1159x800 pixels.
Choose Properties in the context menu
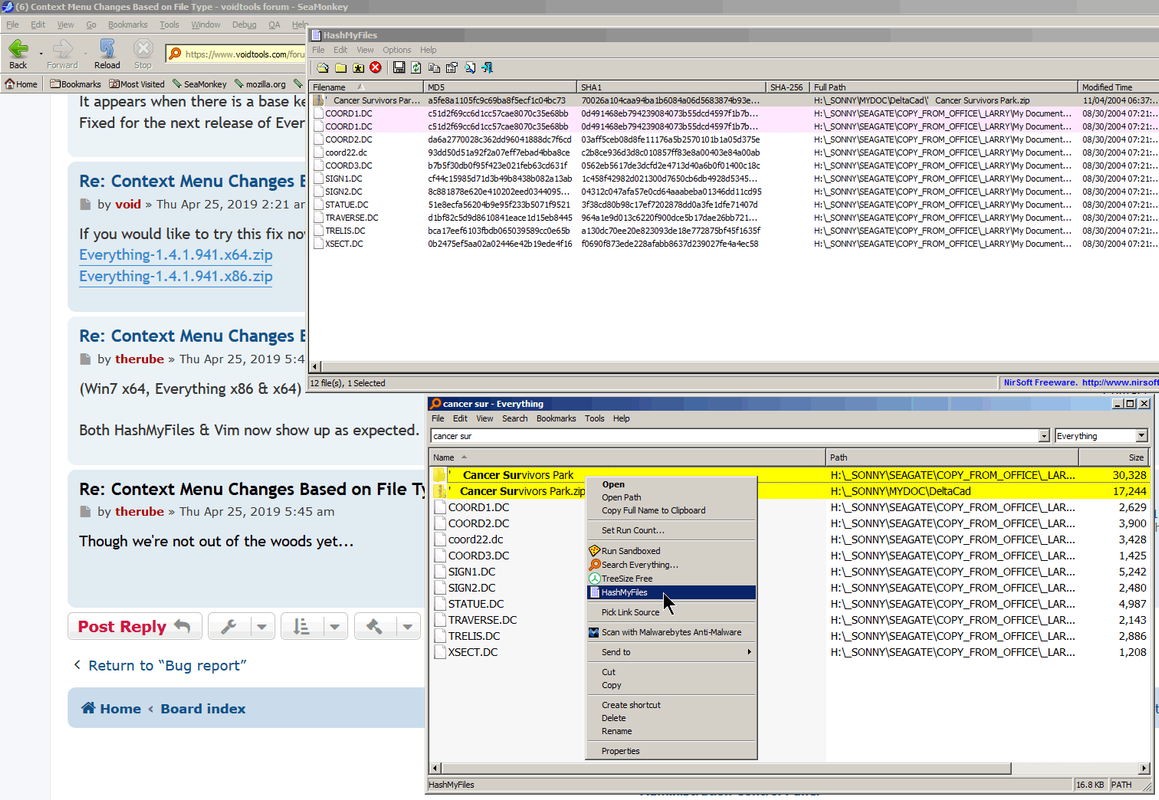tap(671, 750)
